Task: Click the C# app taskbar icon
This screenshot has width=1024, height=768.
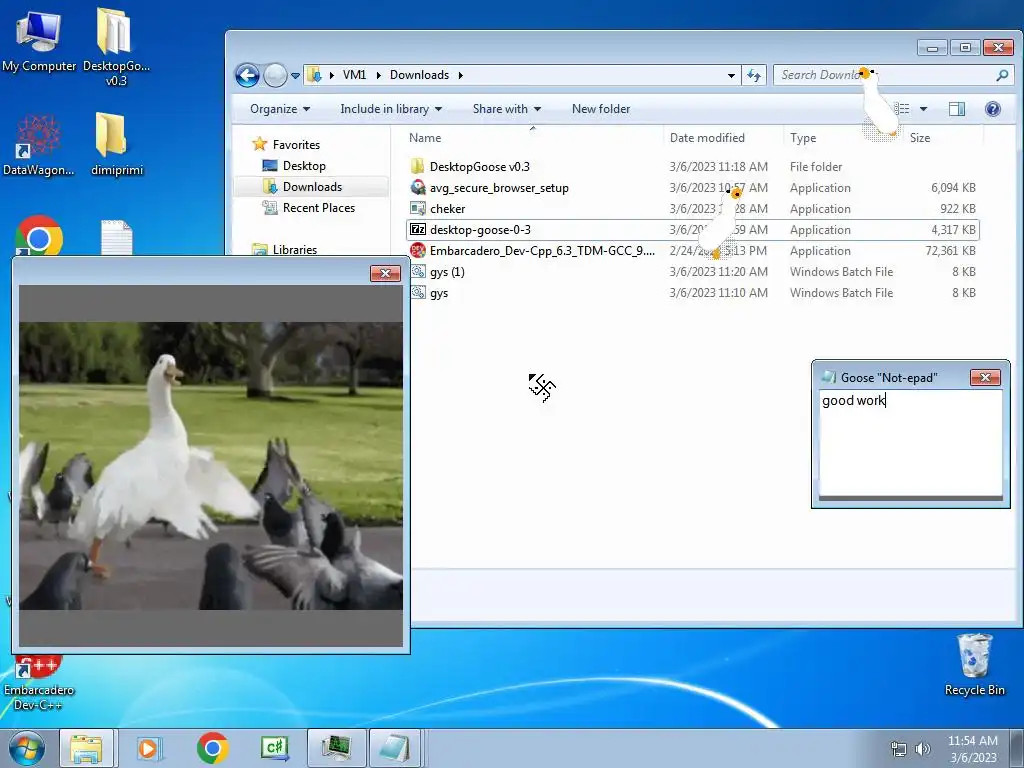Action: pyautogui.click(x=275, y=748)
